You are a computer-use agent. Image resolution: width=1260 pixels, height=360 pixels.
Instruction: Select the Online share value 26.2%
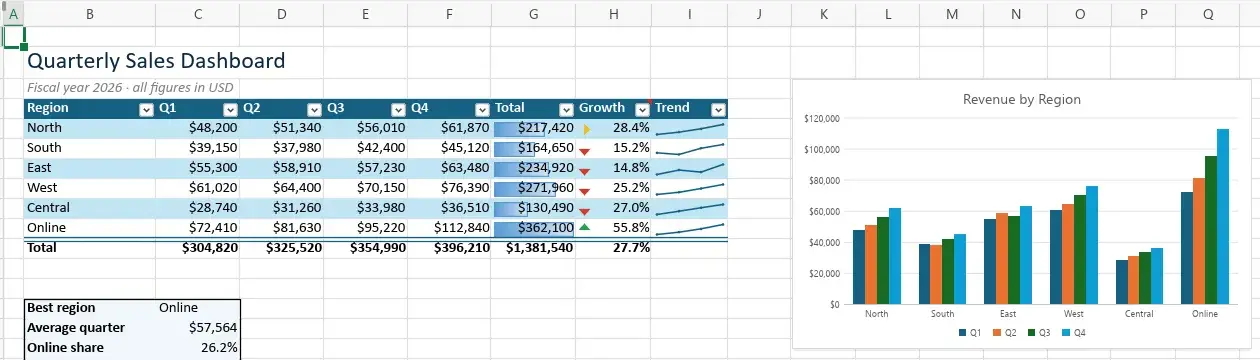(x=198, y=348)
